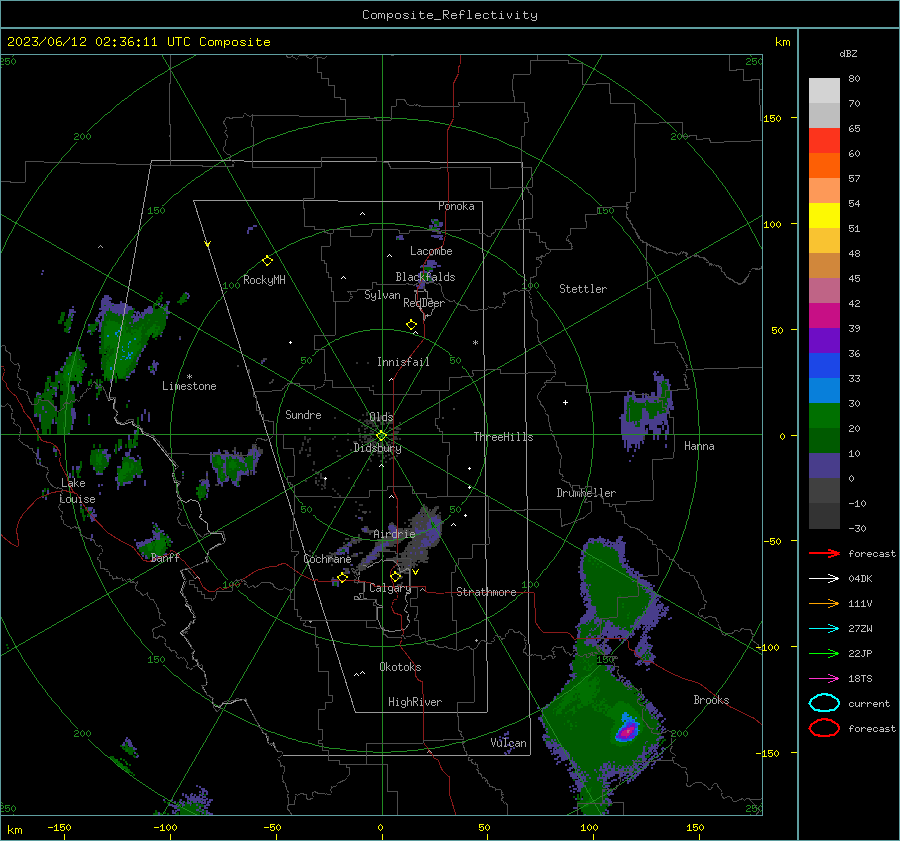Click the Brooks city label

[x=711, y=700]
